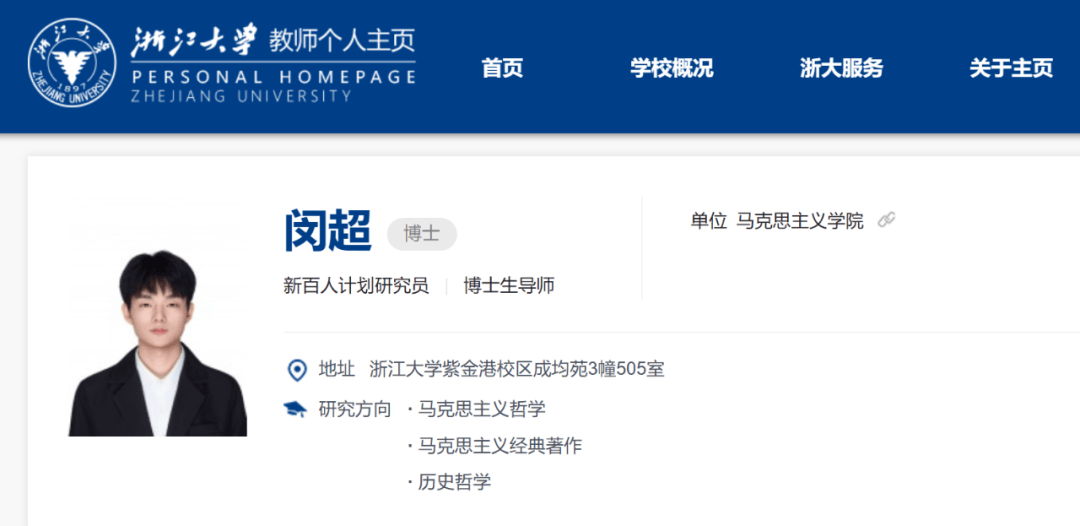This screenshot has height=526, width=1080.
Task: Click the 博士生导师 title label
Action: 509,286
